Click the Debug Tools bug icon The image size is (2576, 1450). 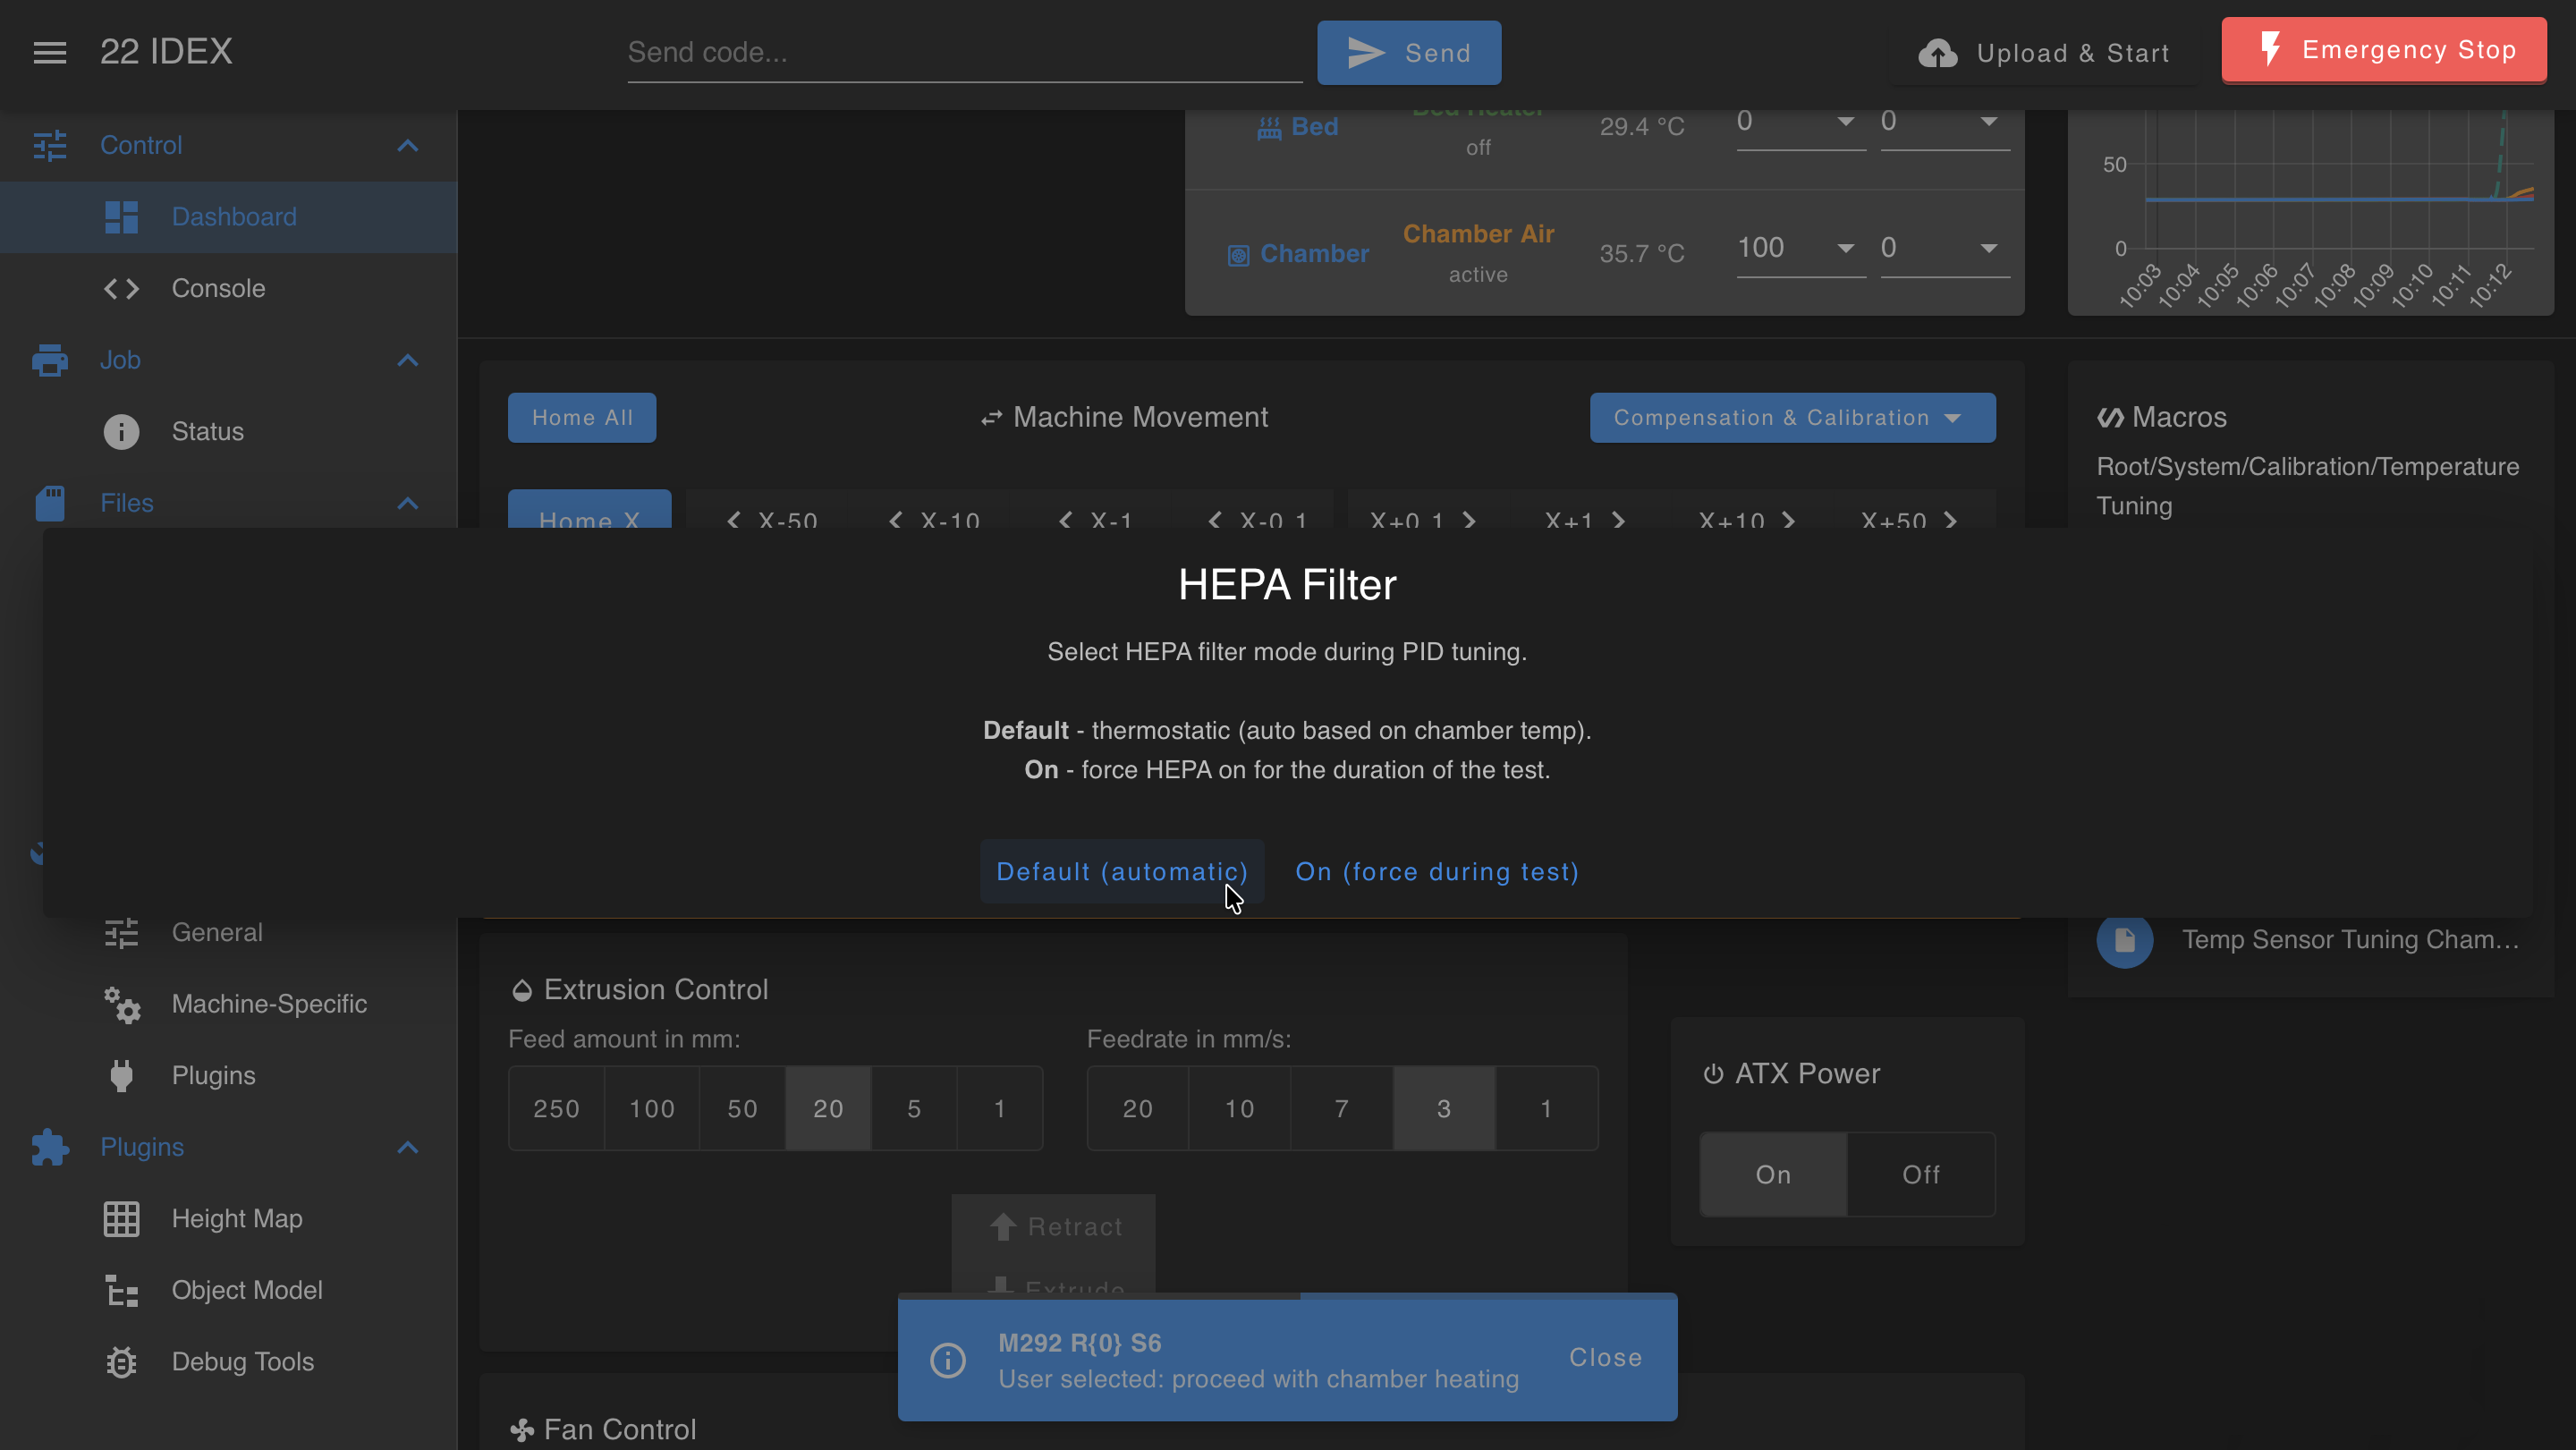point(121,1362)
